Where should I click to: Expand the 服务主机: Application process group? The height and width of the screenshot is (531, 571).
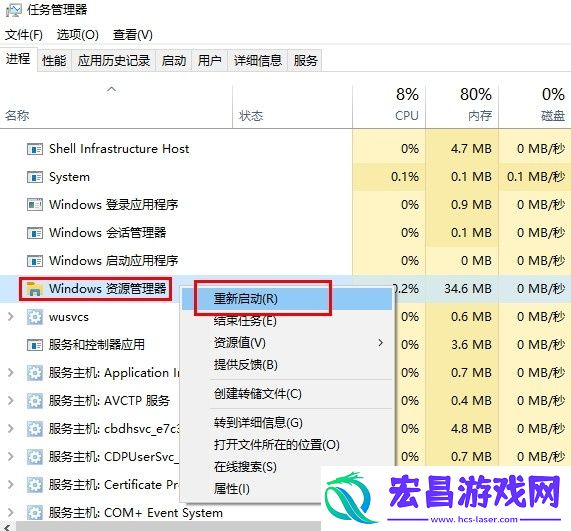tap(11, 373)
